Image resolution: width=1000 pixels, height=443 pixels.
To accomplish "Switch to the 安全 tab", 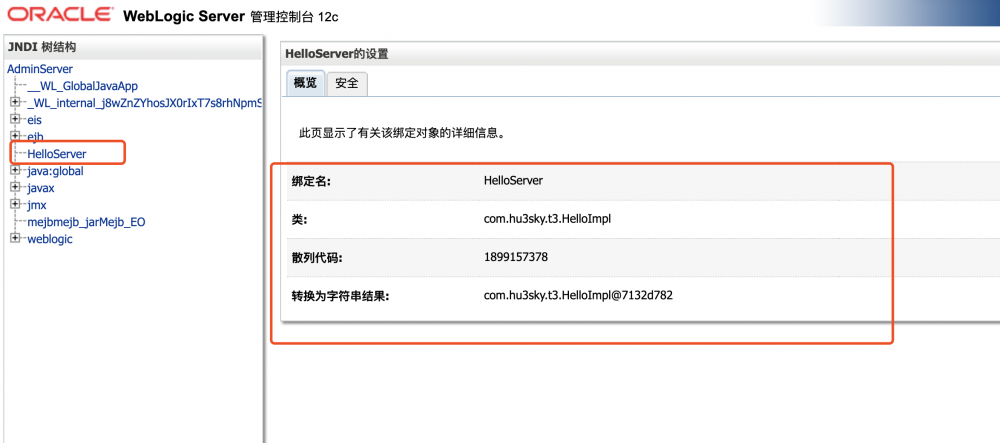I will click(346, 83).
